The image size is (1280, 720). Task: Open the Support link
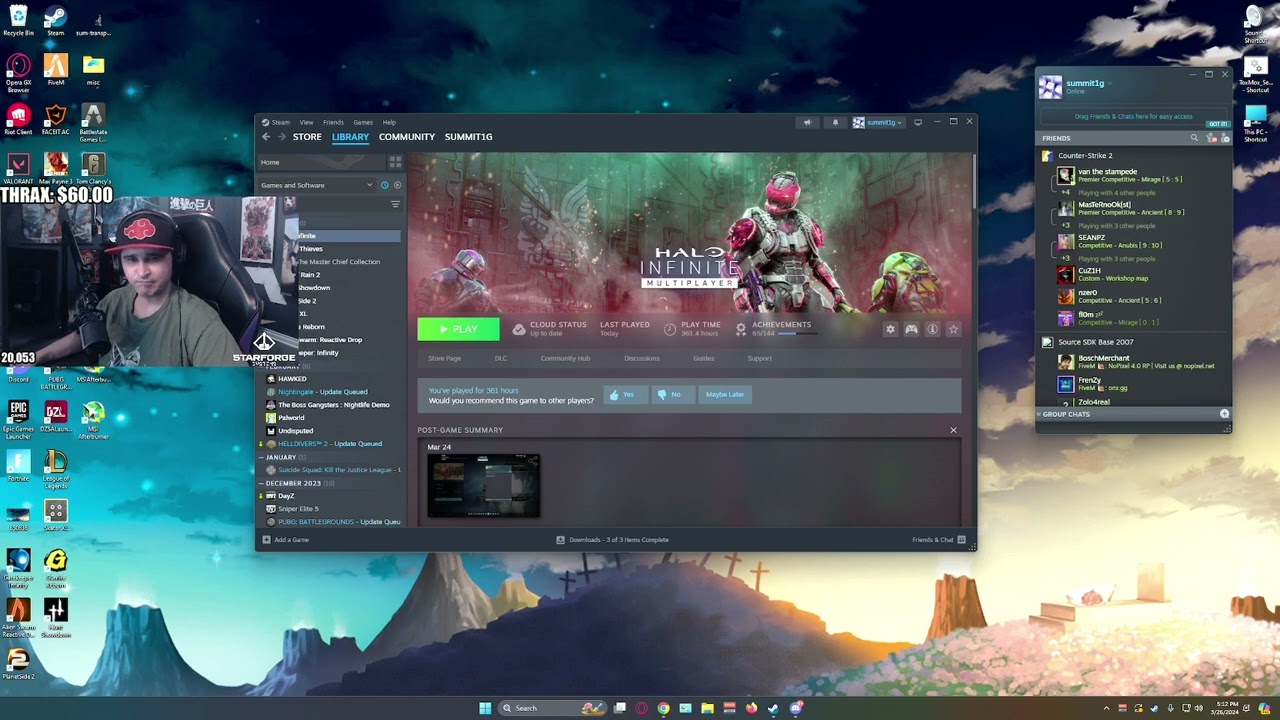coord(759,358)
